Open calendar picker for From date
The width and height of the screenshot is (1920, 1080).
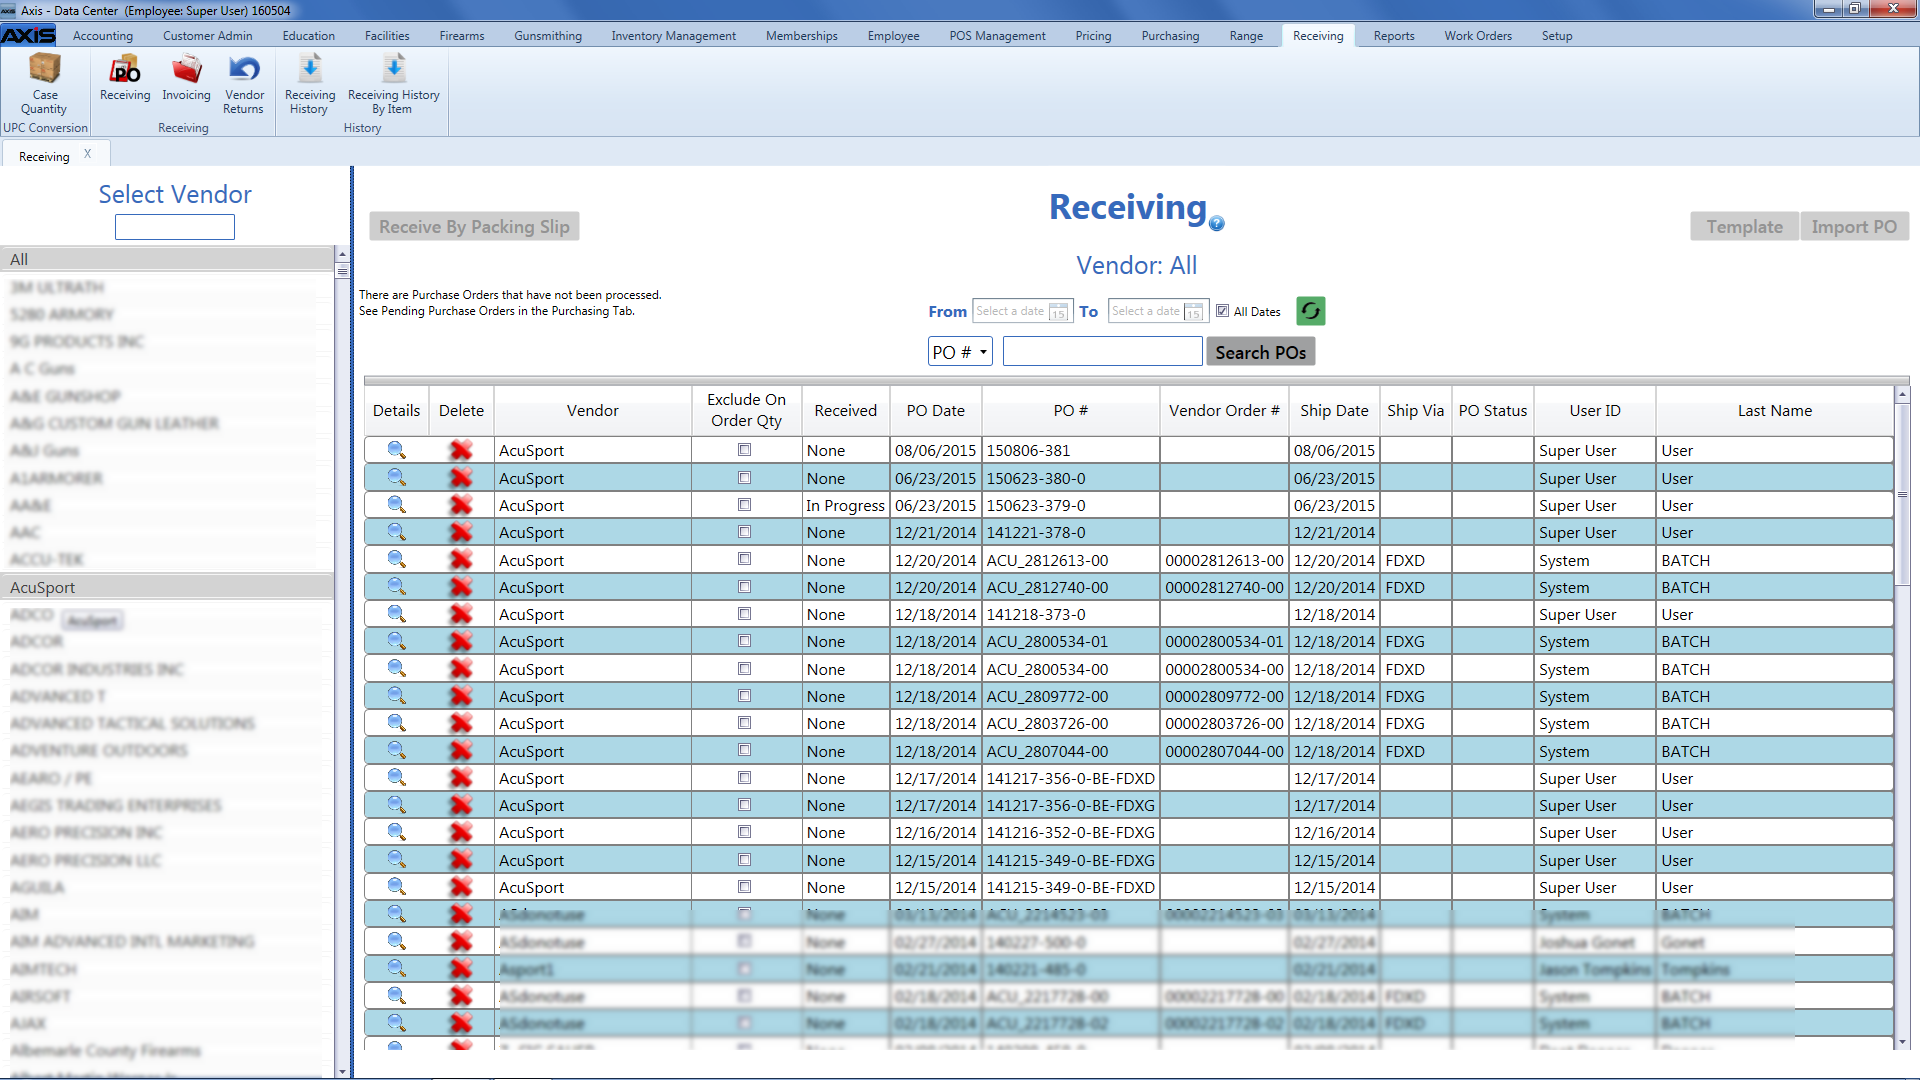[x=1058, y=312]
